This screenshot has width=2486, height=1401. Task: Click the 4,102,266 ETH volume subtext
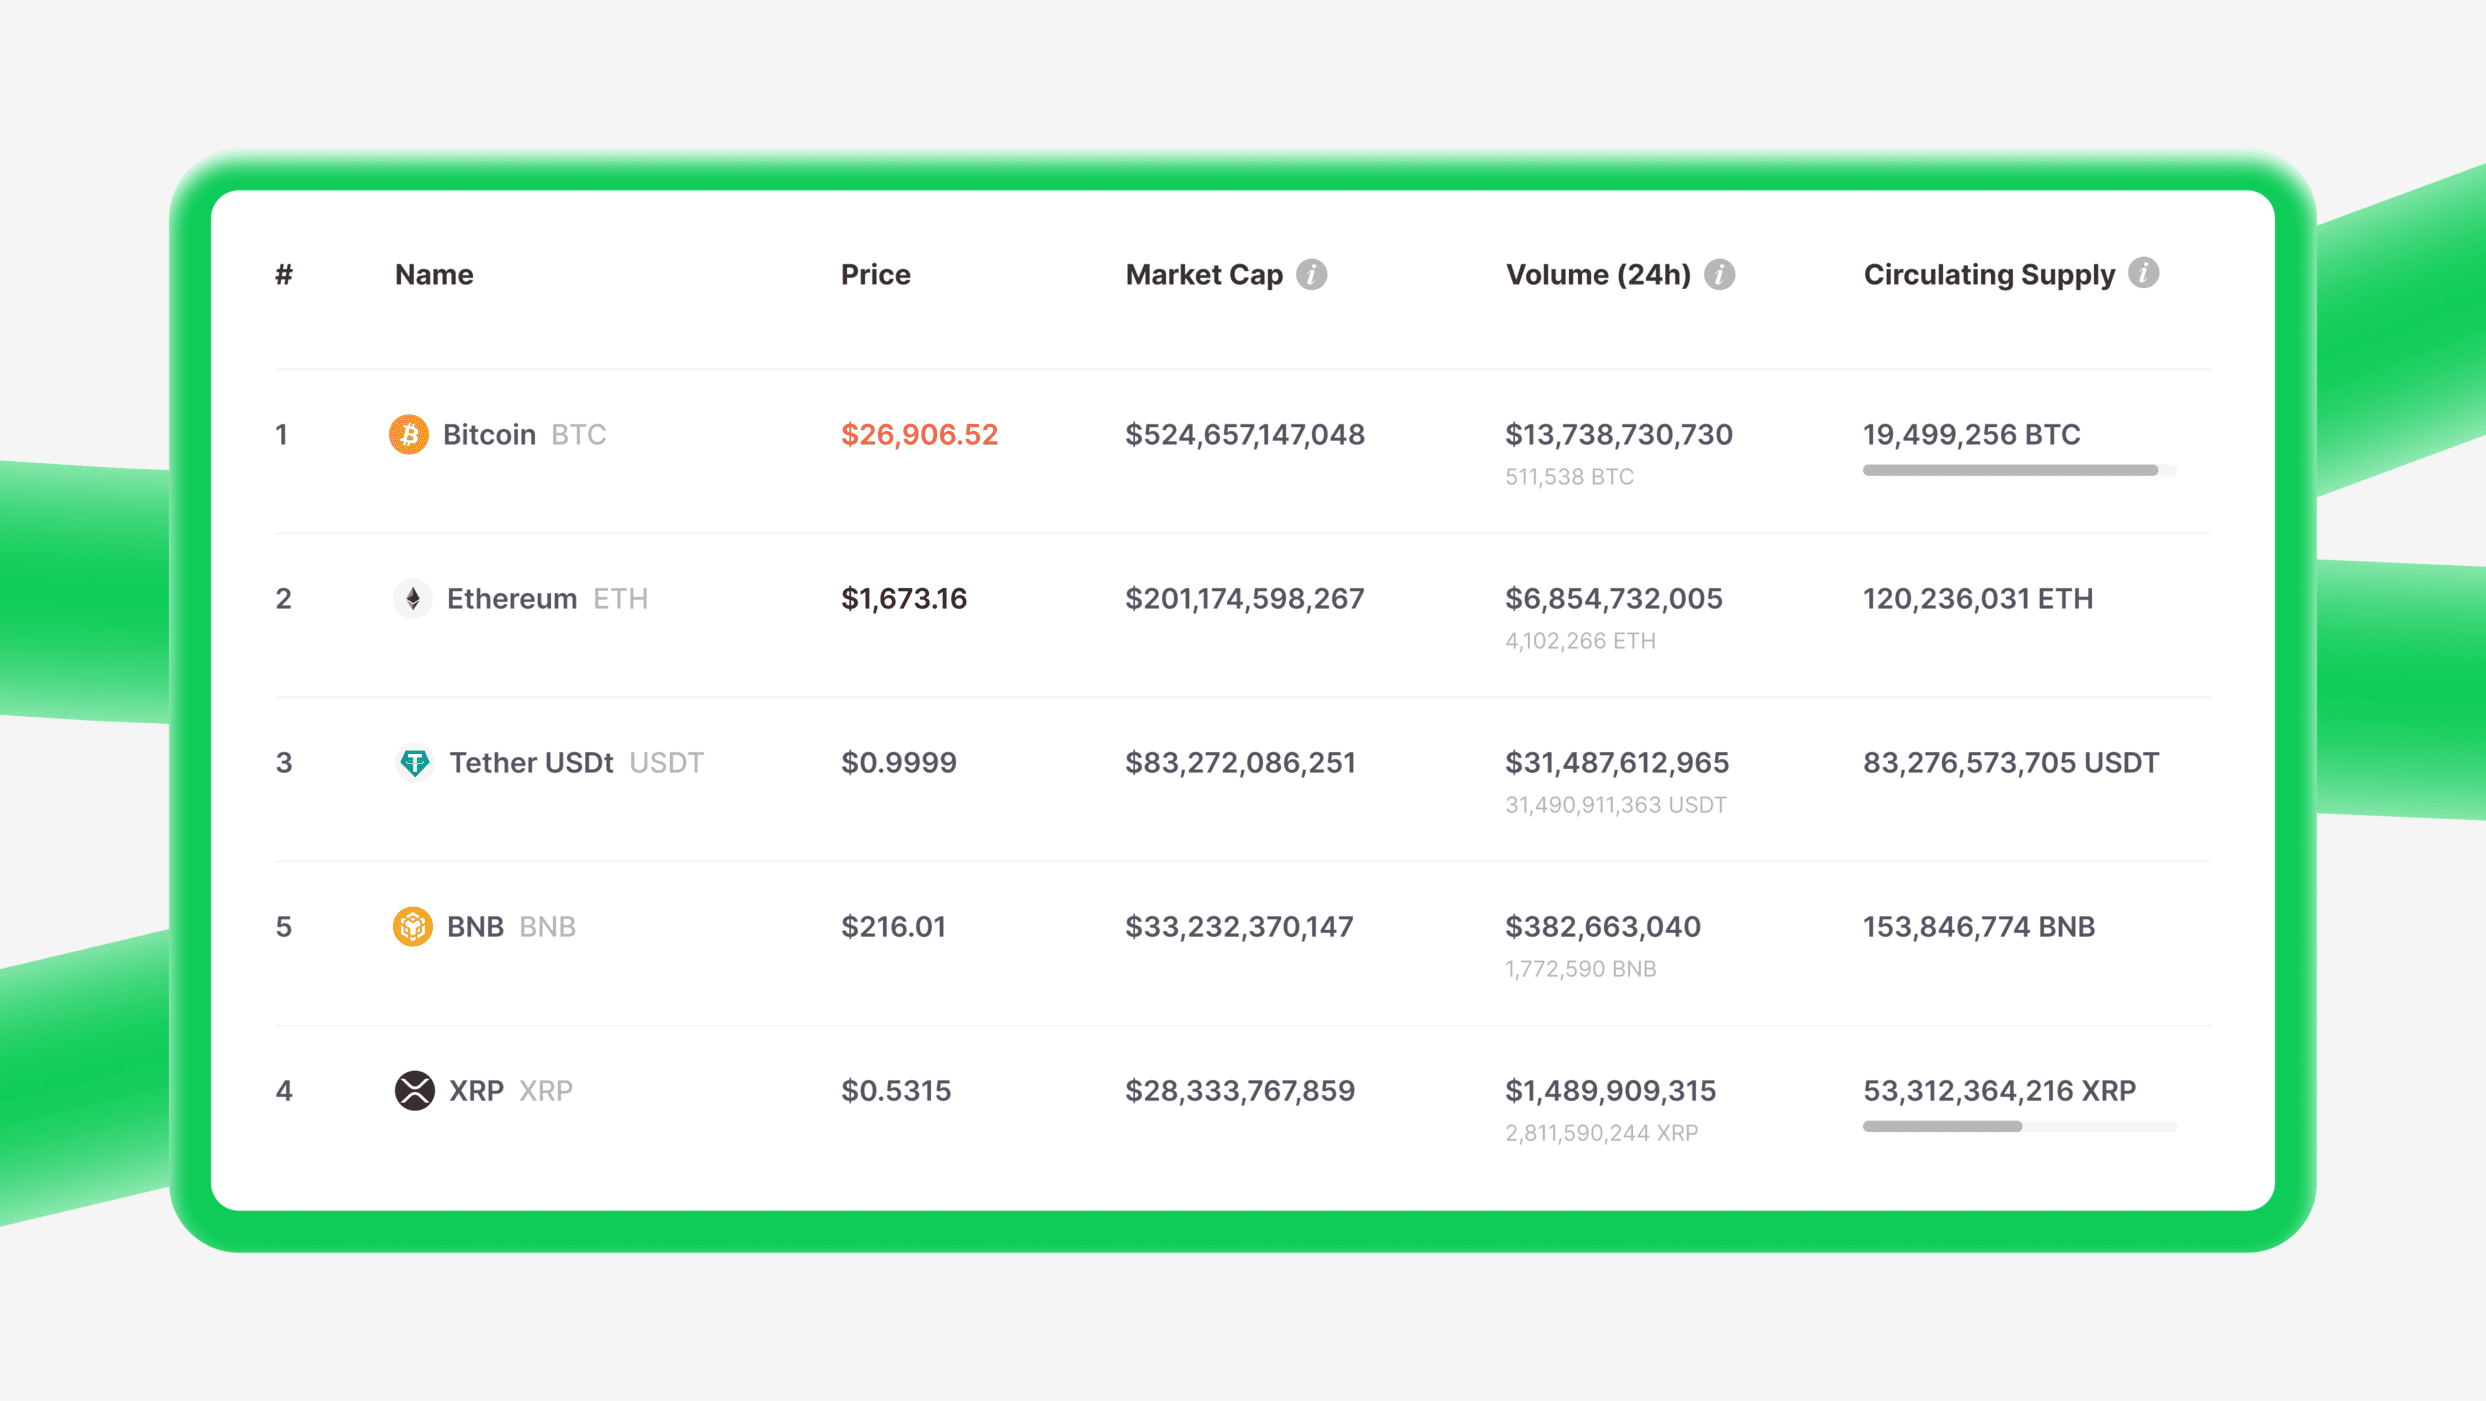point(1581,641)
